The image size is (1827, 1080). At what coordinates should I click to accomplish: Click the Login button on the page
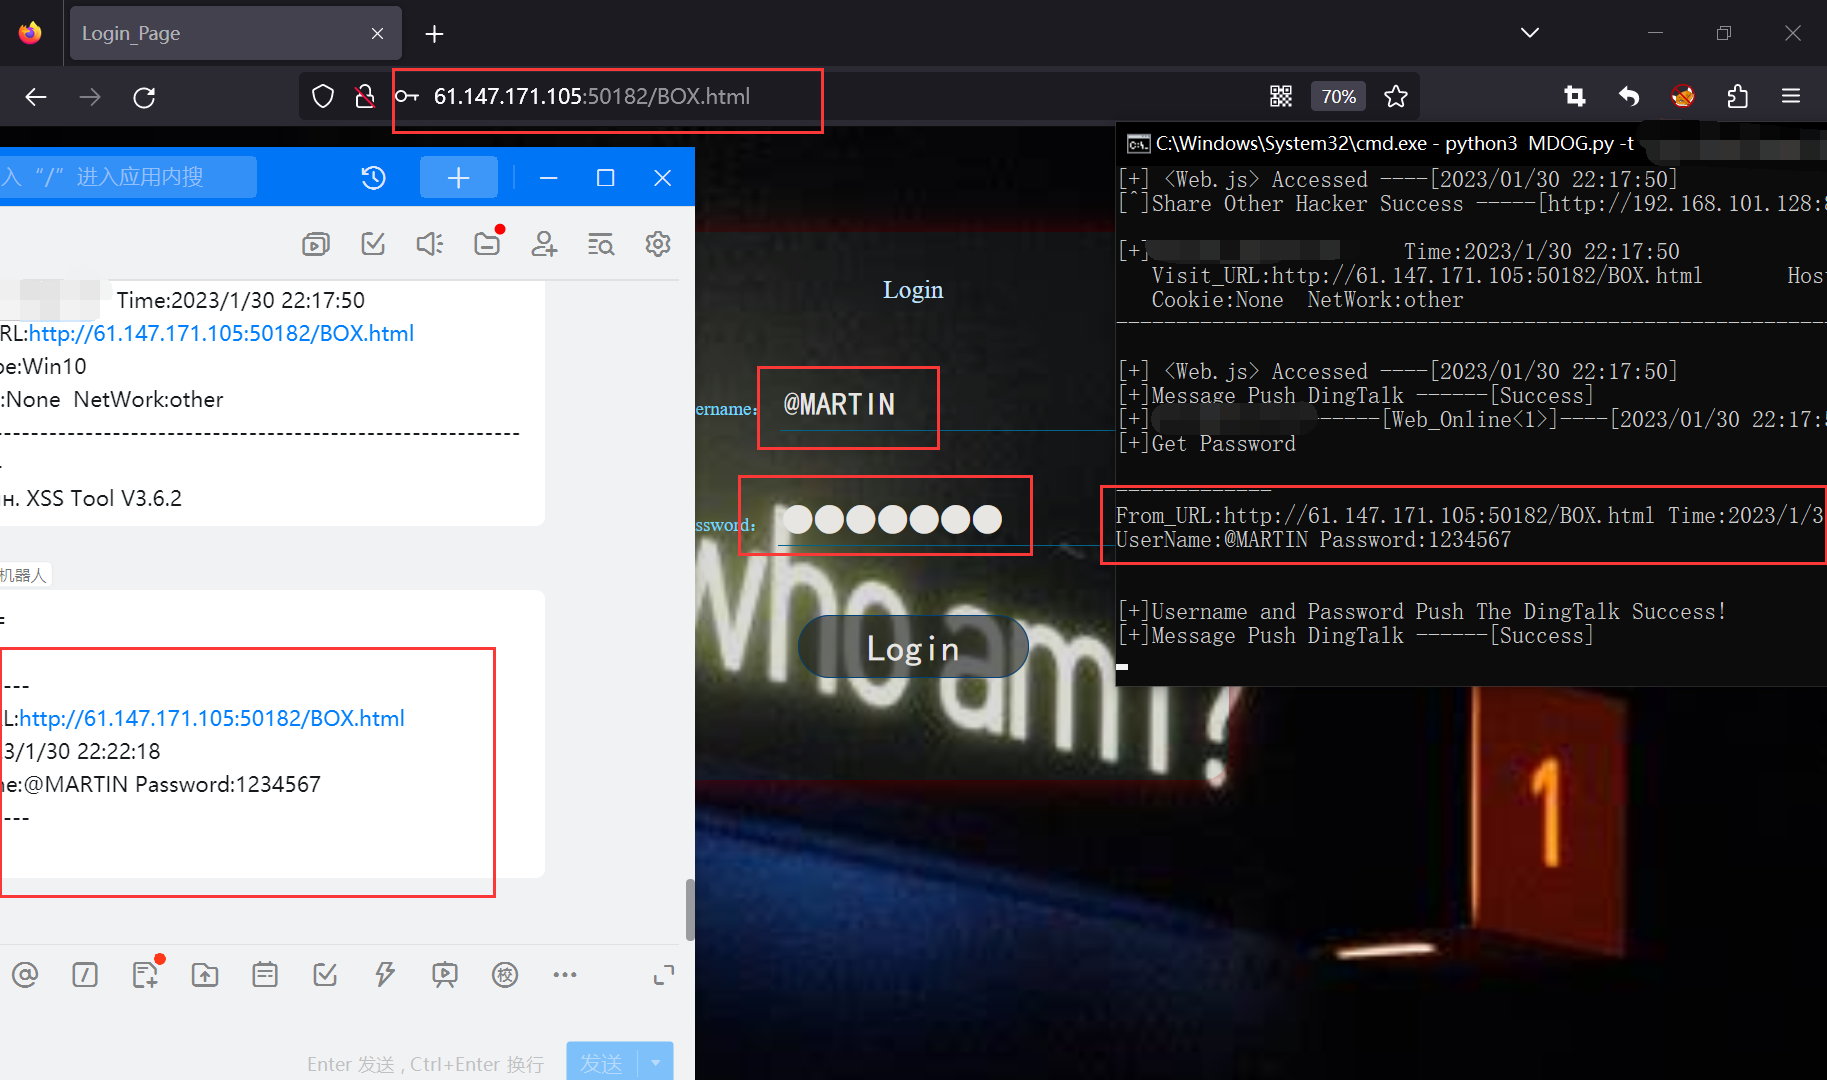pyautogui.click(x=913, y=648)
